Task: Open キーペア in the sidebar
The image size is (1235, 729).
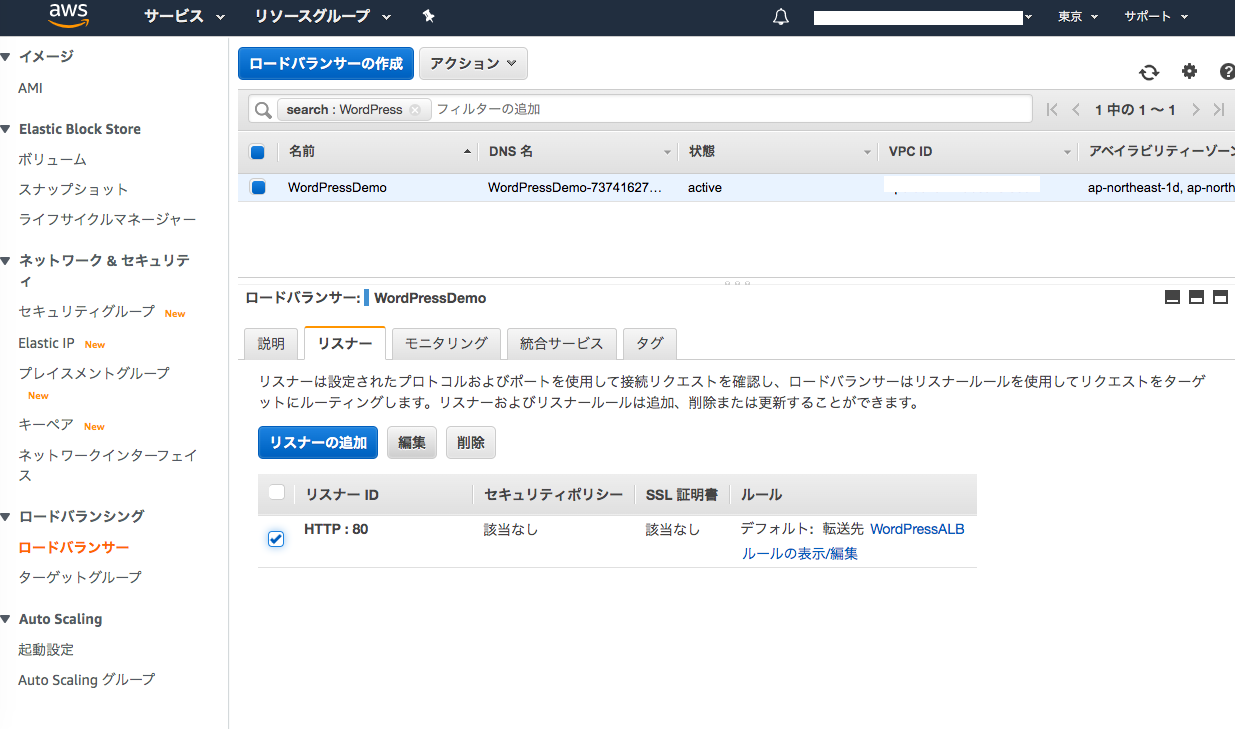Action: pos(46,424)
